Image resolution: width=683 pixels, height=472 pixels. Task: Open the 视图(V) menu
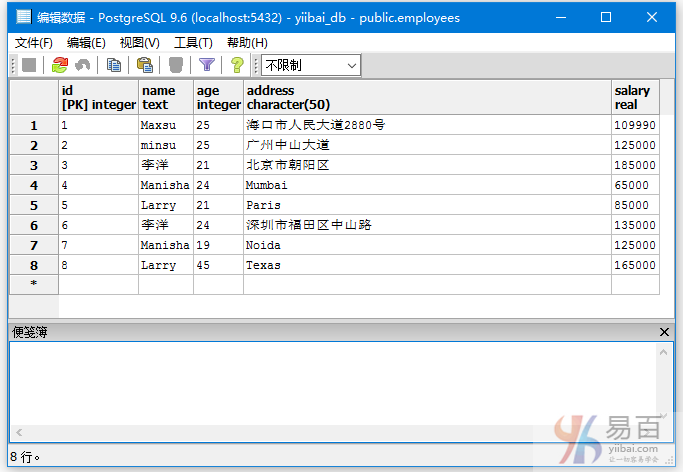tap(139, 42)
